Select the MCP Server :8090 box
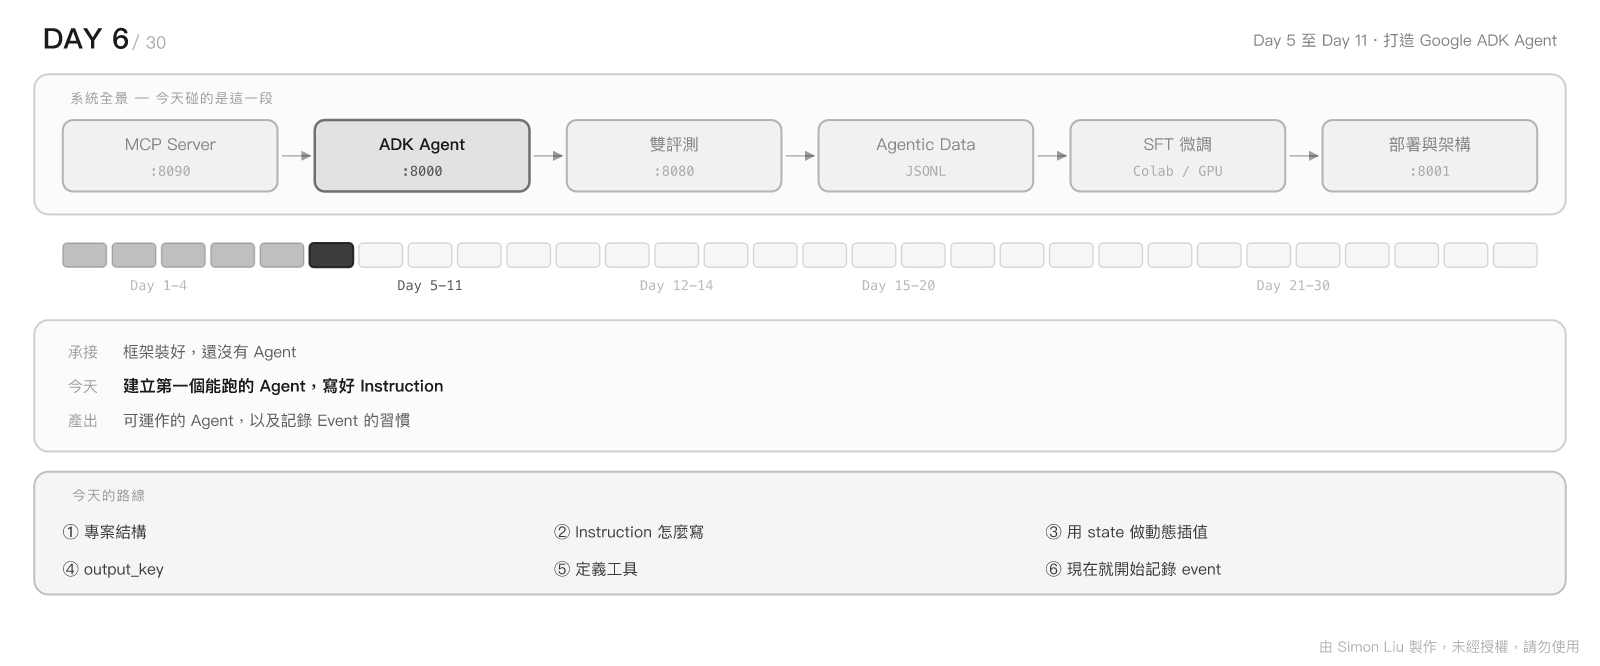 (x=170, y=156)
